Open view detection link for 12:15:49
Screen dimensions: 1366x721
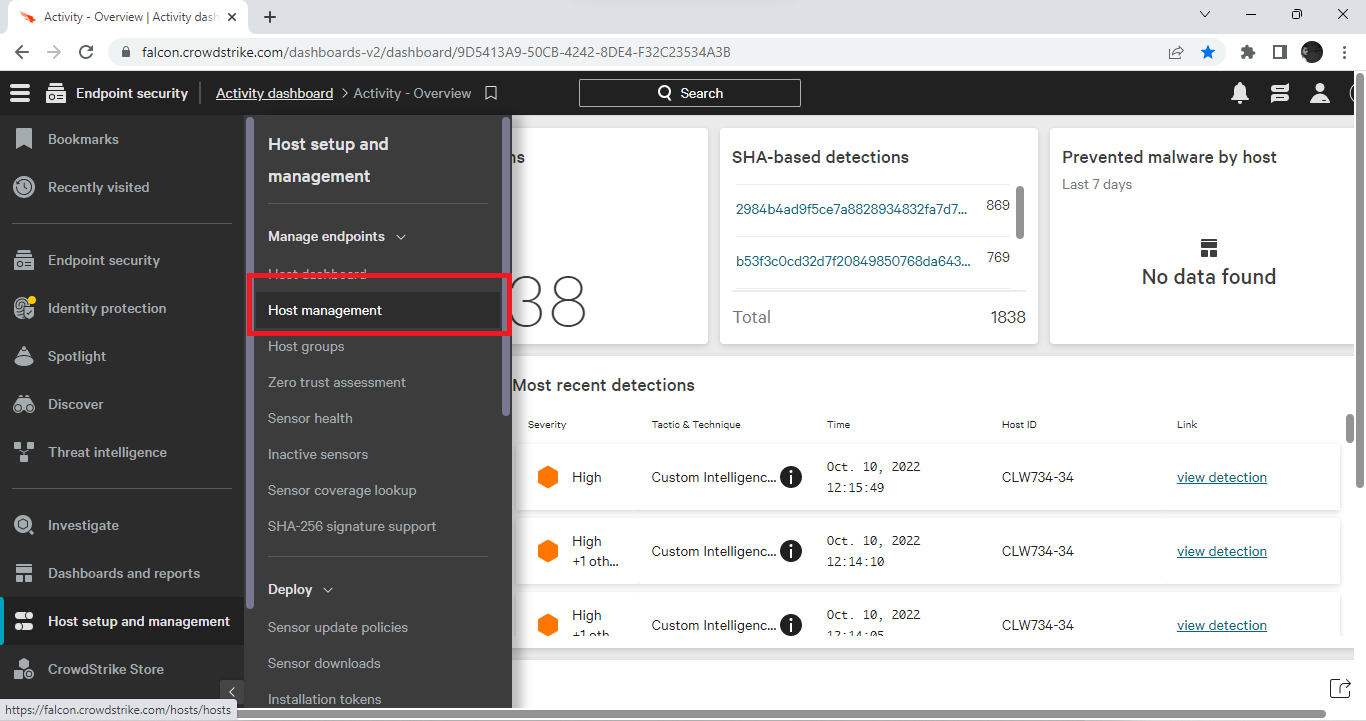pos(1222,477)
